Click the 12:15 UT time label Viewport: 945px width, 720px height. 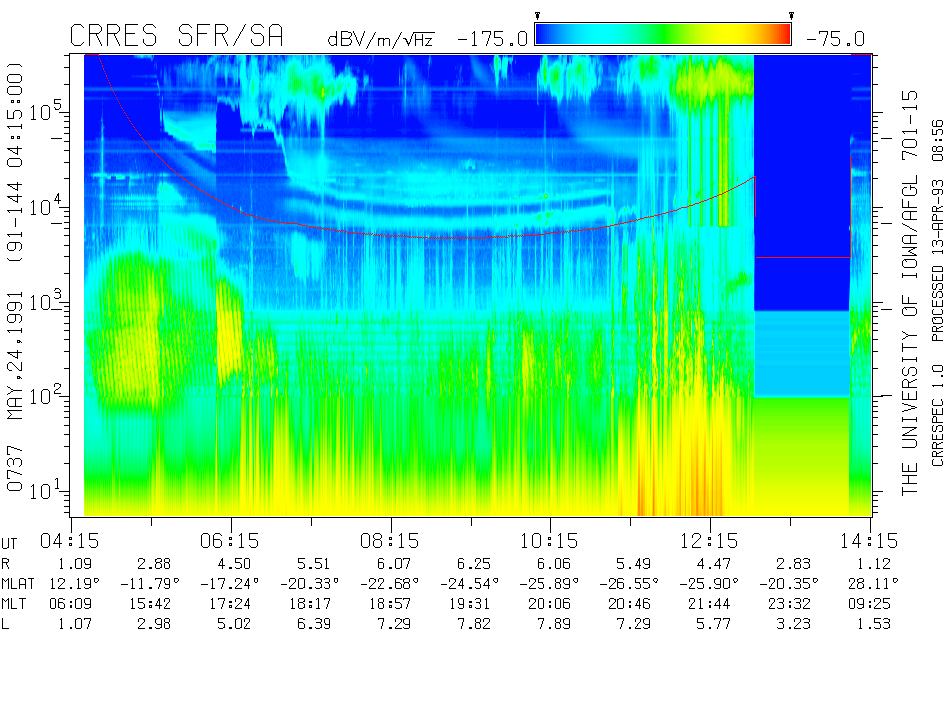click(x=710, y=541)
